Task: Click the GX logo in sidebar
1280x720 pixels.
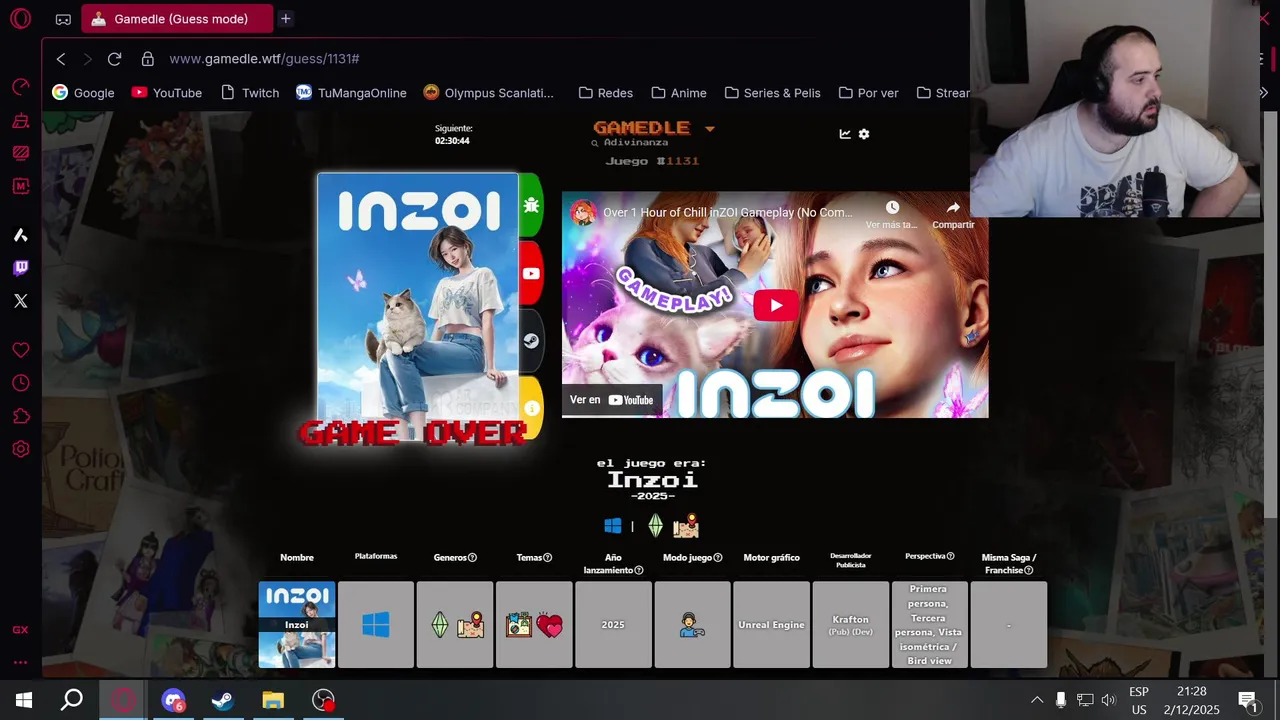Action: click(x=20, y=630)
